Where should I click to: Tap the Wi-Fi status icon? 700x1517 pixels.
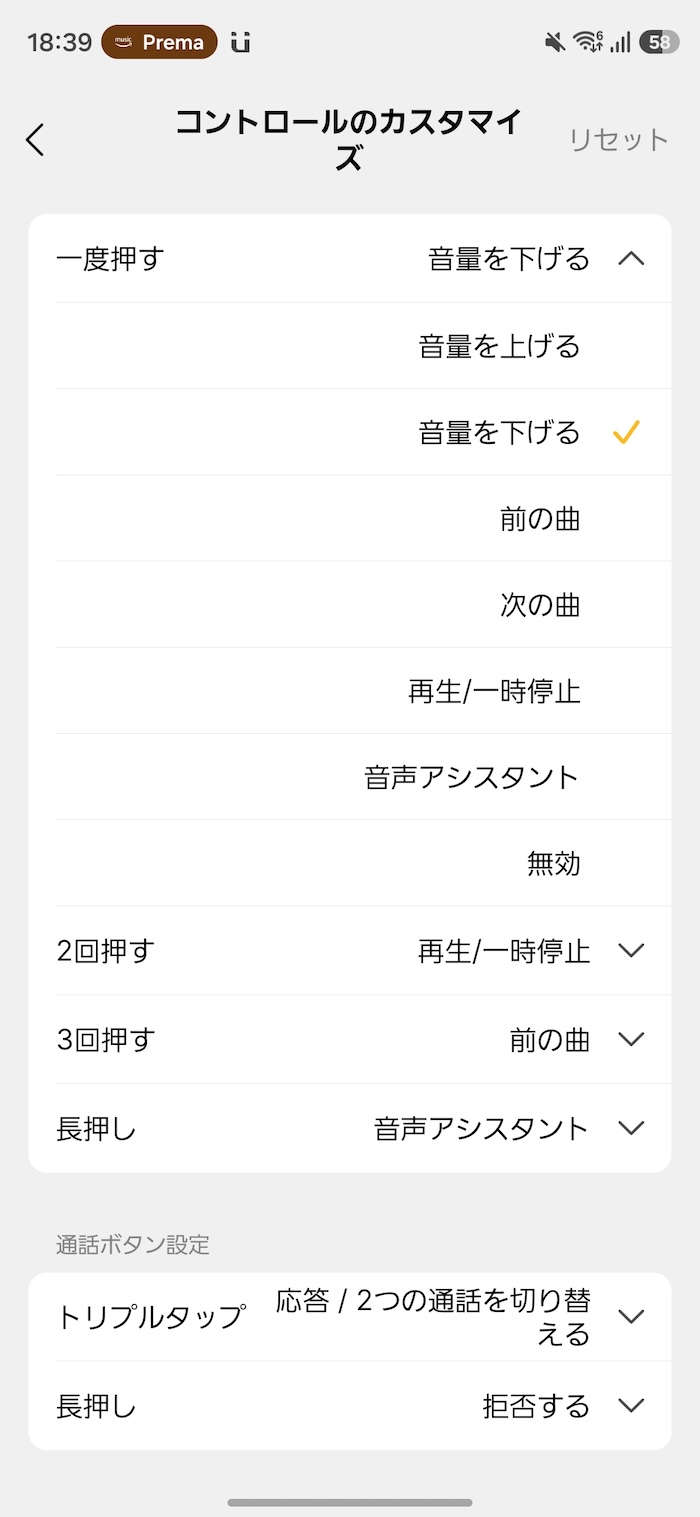click(587, 42)
